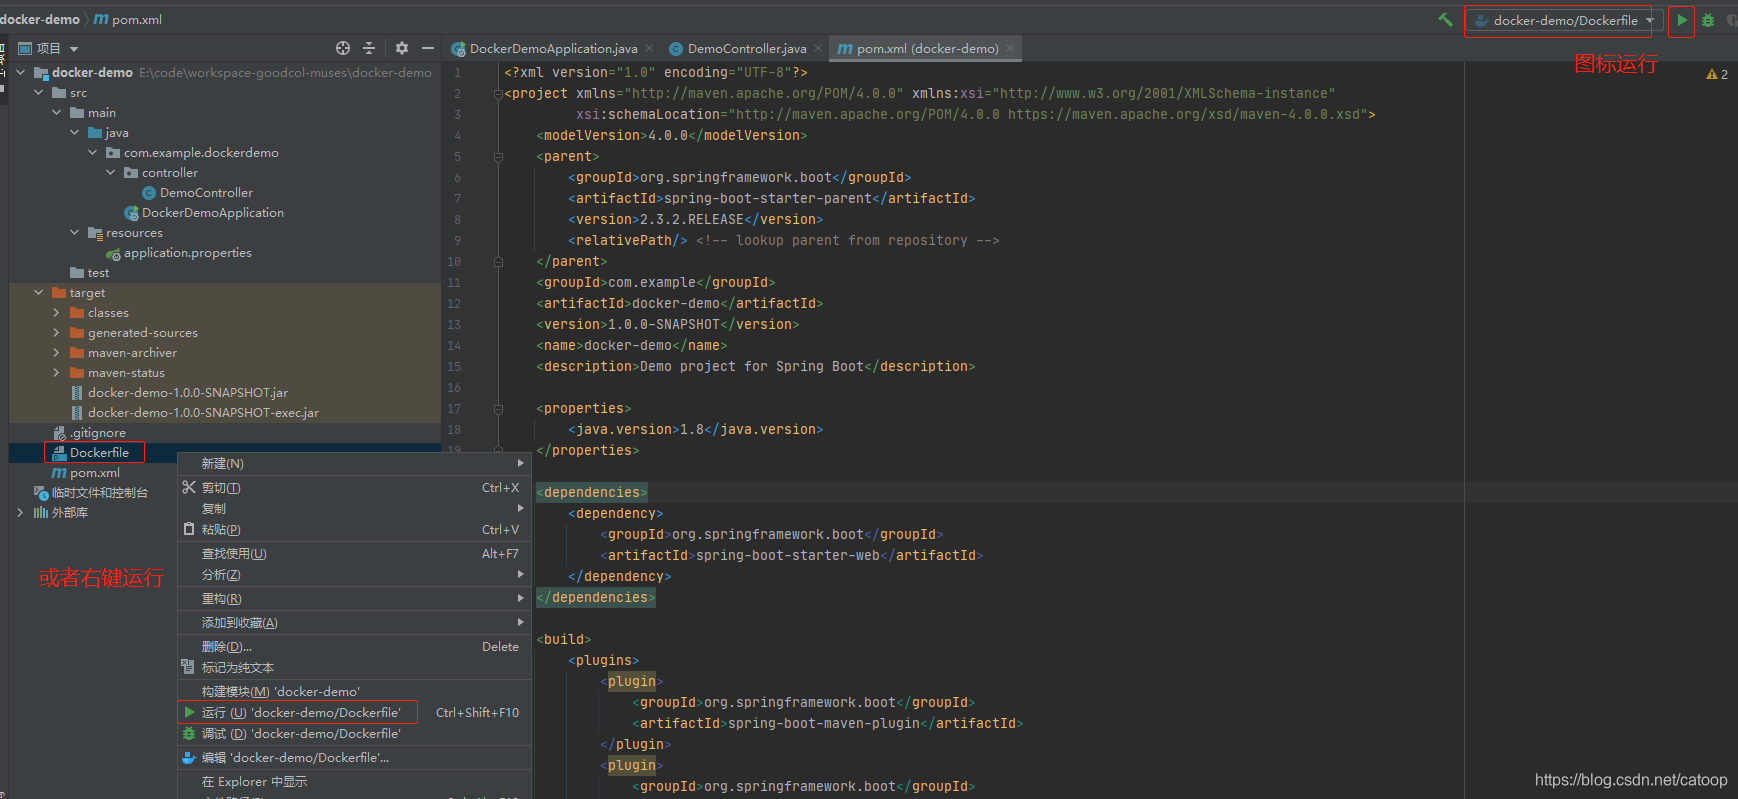Expand the maven-archiver folder
The height and width of the screenshot is (799, 1738).
click(x=56, y=352)
